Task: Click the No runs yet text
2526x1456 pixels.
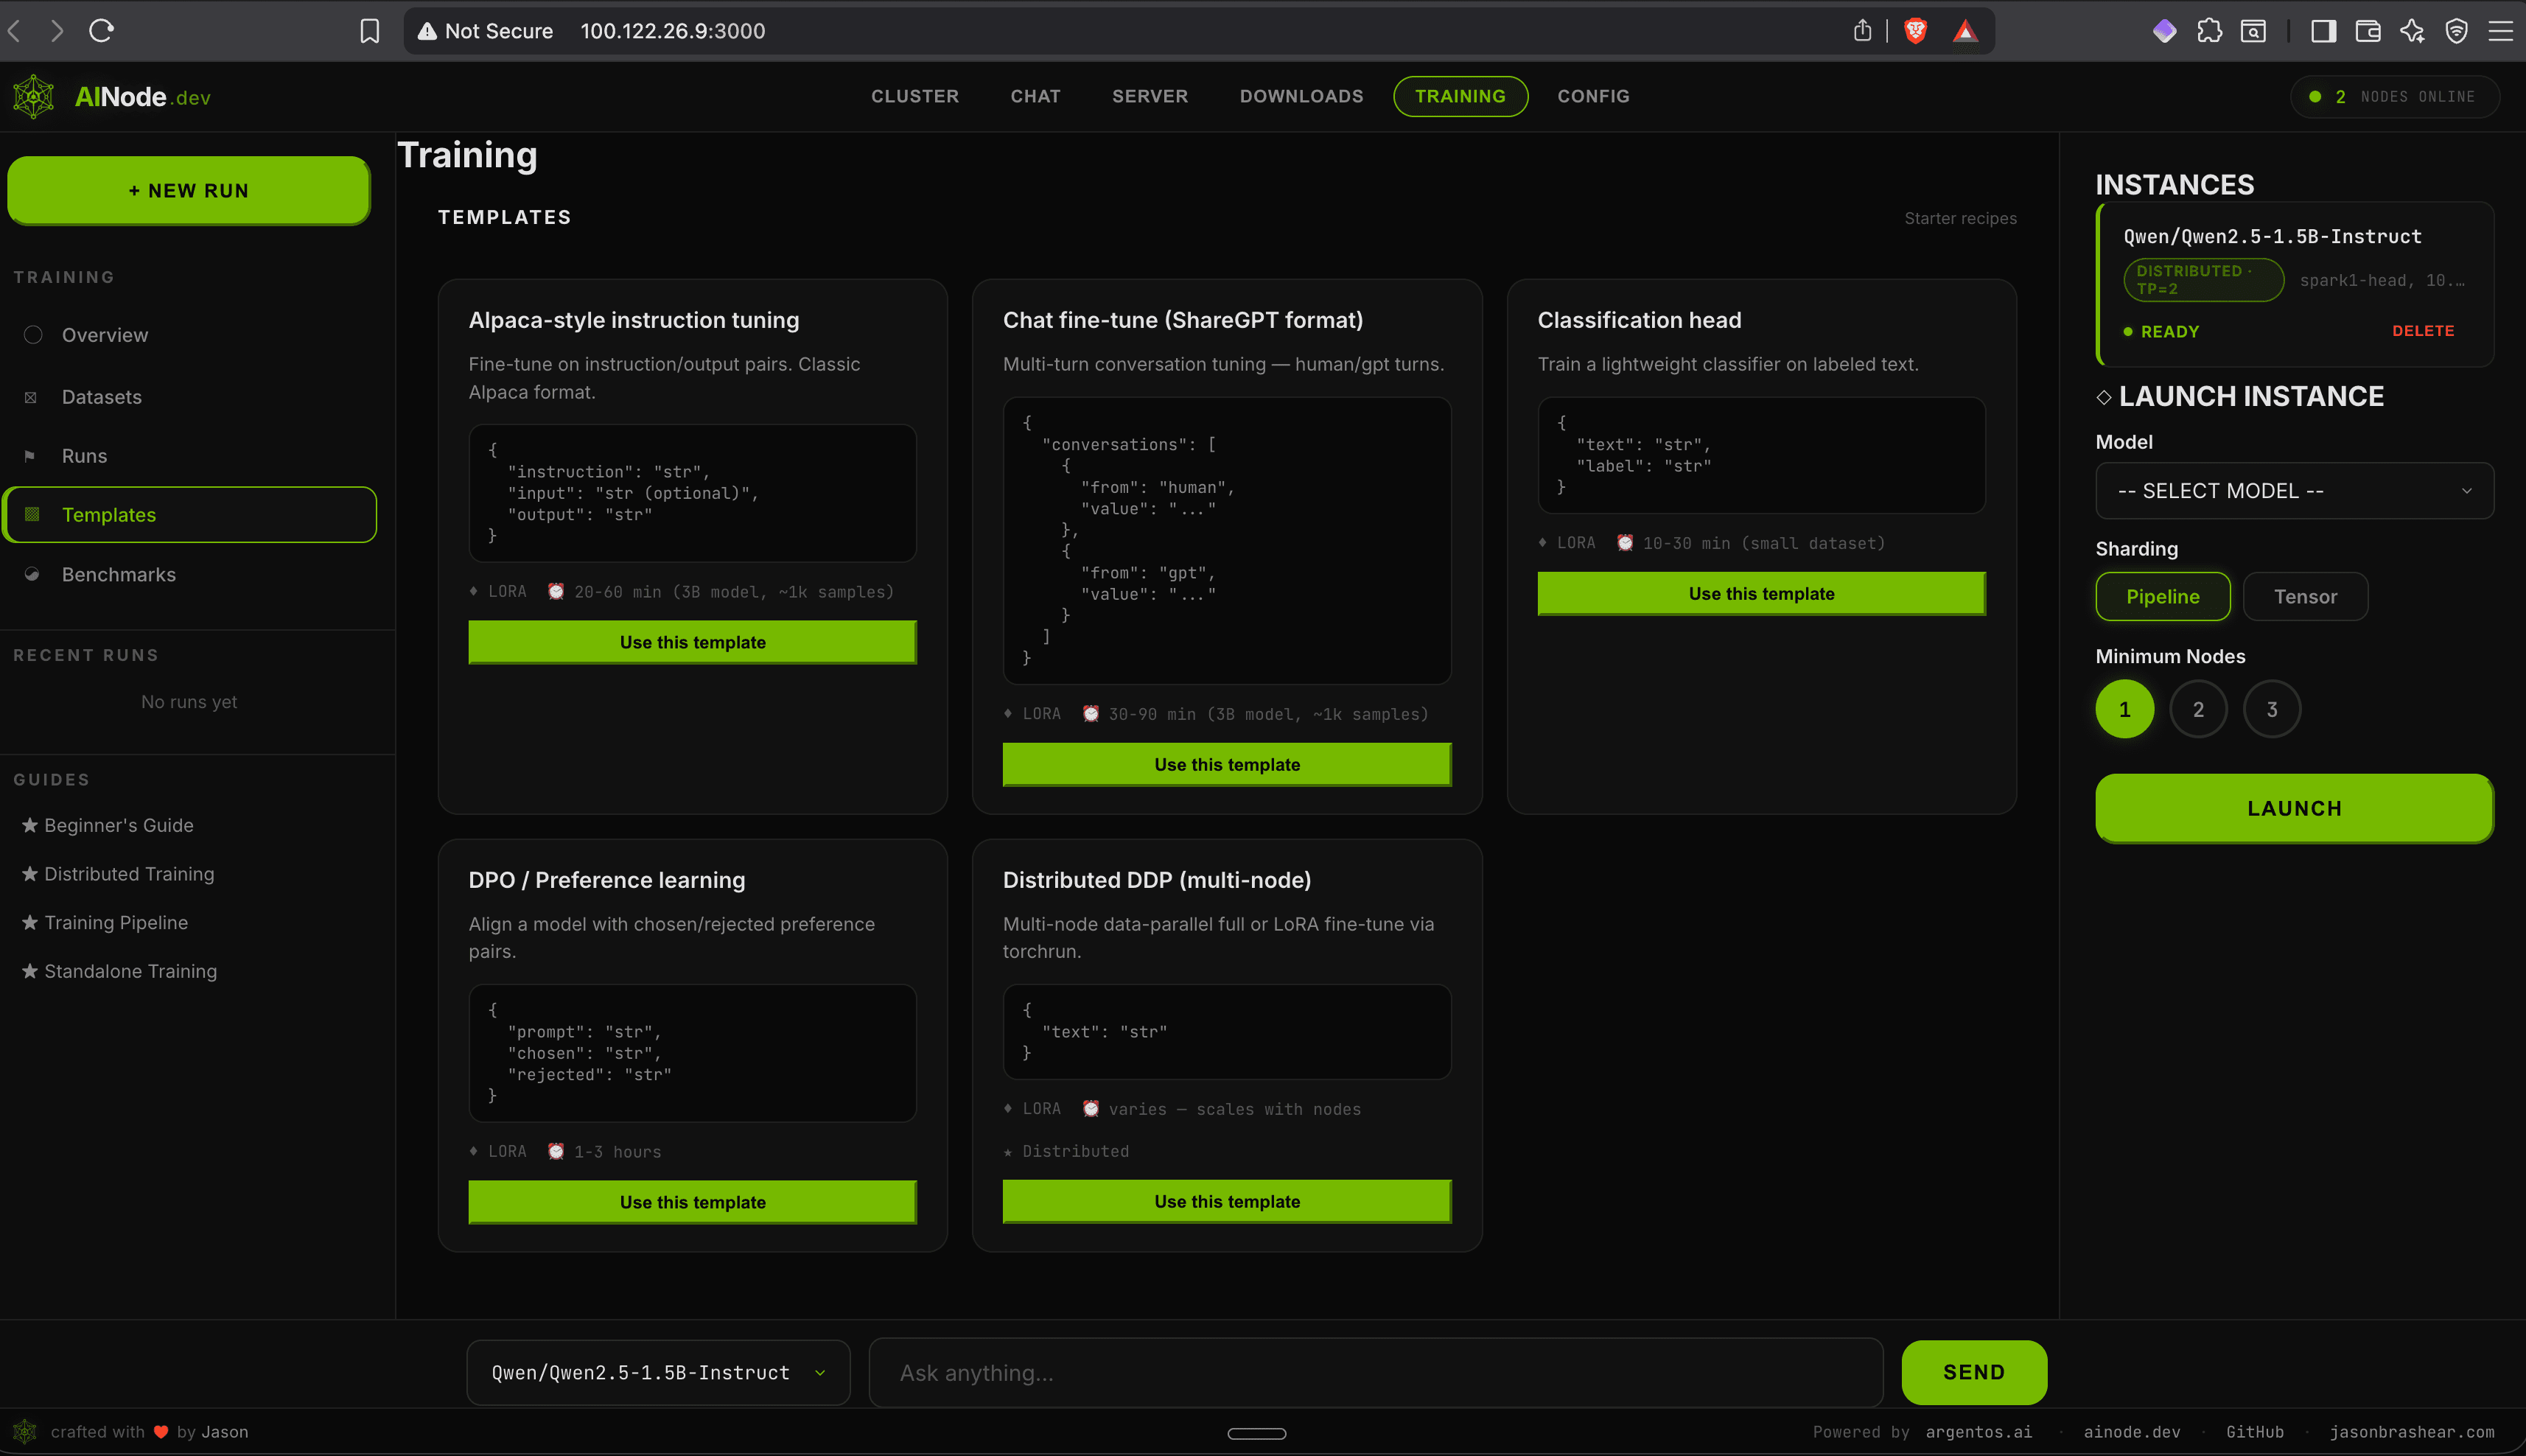Action: point(189,702)
